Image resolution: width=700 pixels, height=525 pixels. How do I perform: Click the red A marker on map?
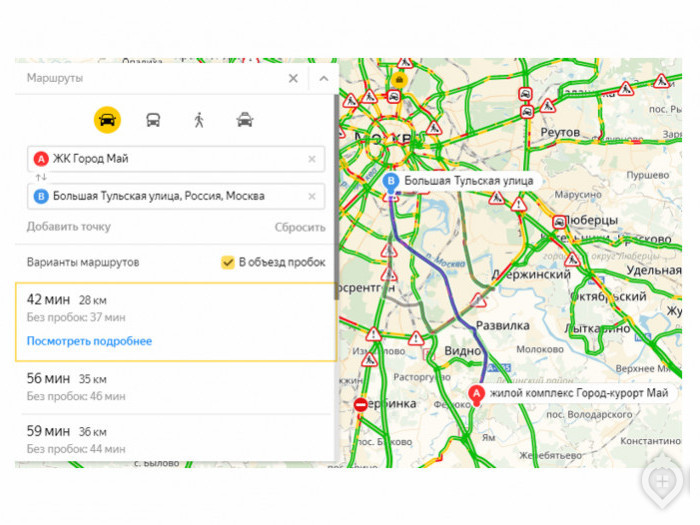pos(477,394)
